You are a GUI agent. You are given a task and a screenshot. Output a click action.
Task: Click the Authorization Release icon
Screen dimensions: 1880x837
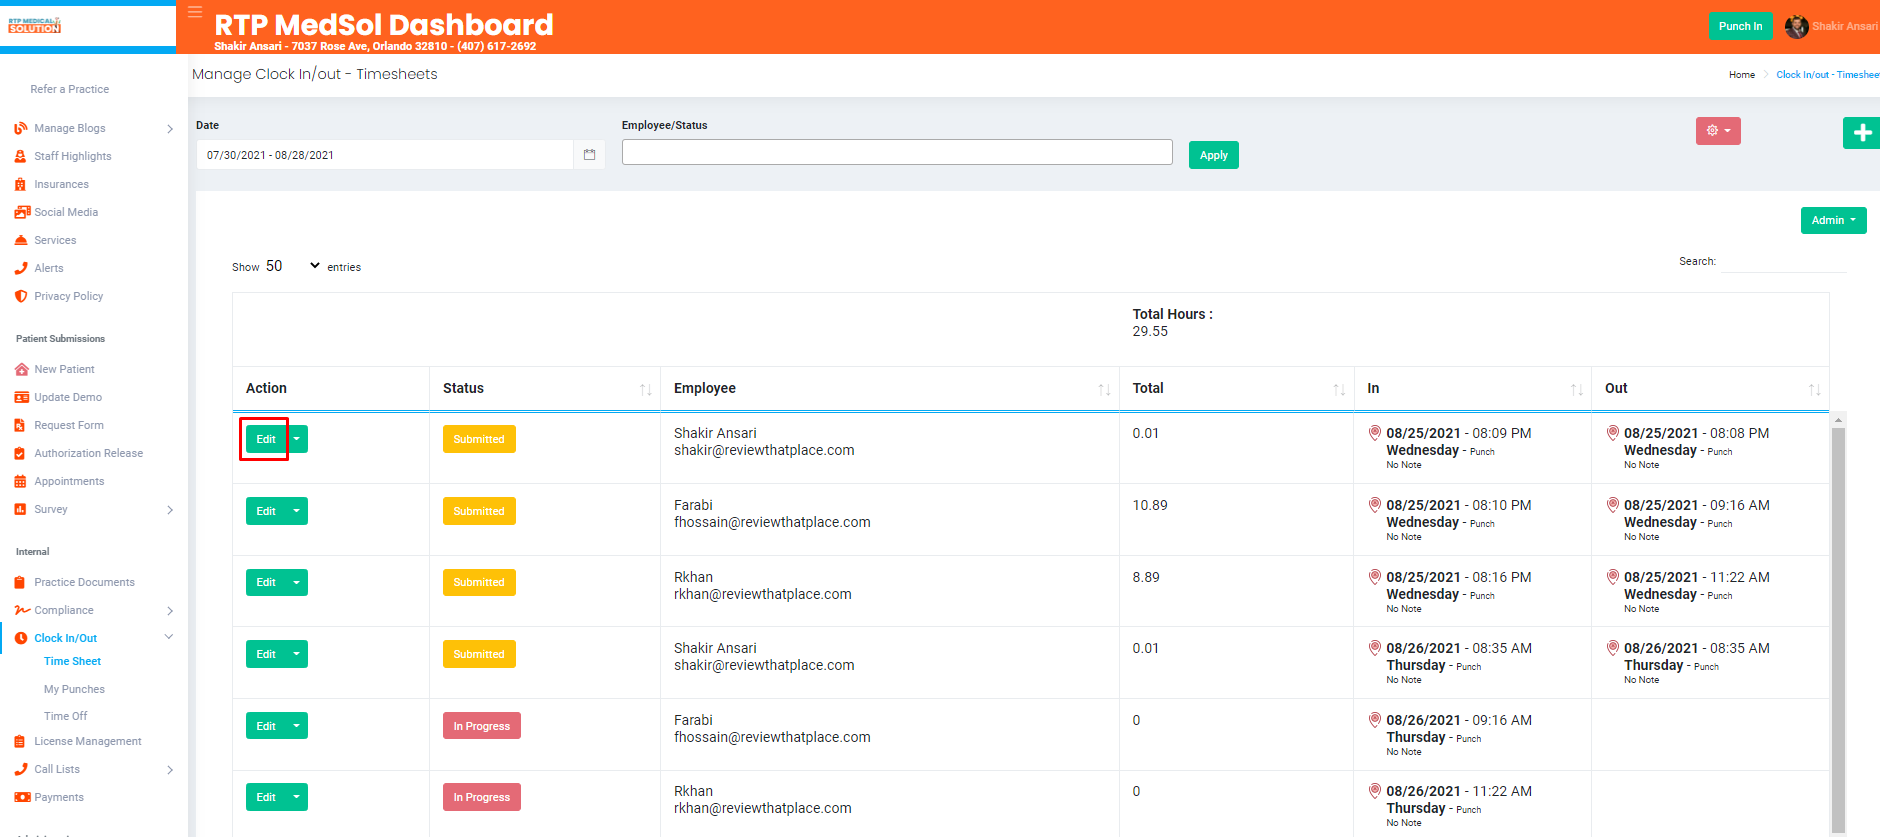21,453
